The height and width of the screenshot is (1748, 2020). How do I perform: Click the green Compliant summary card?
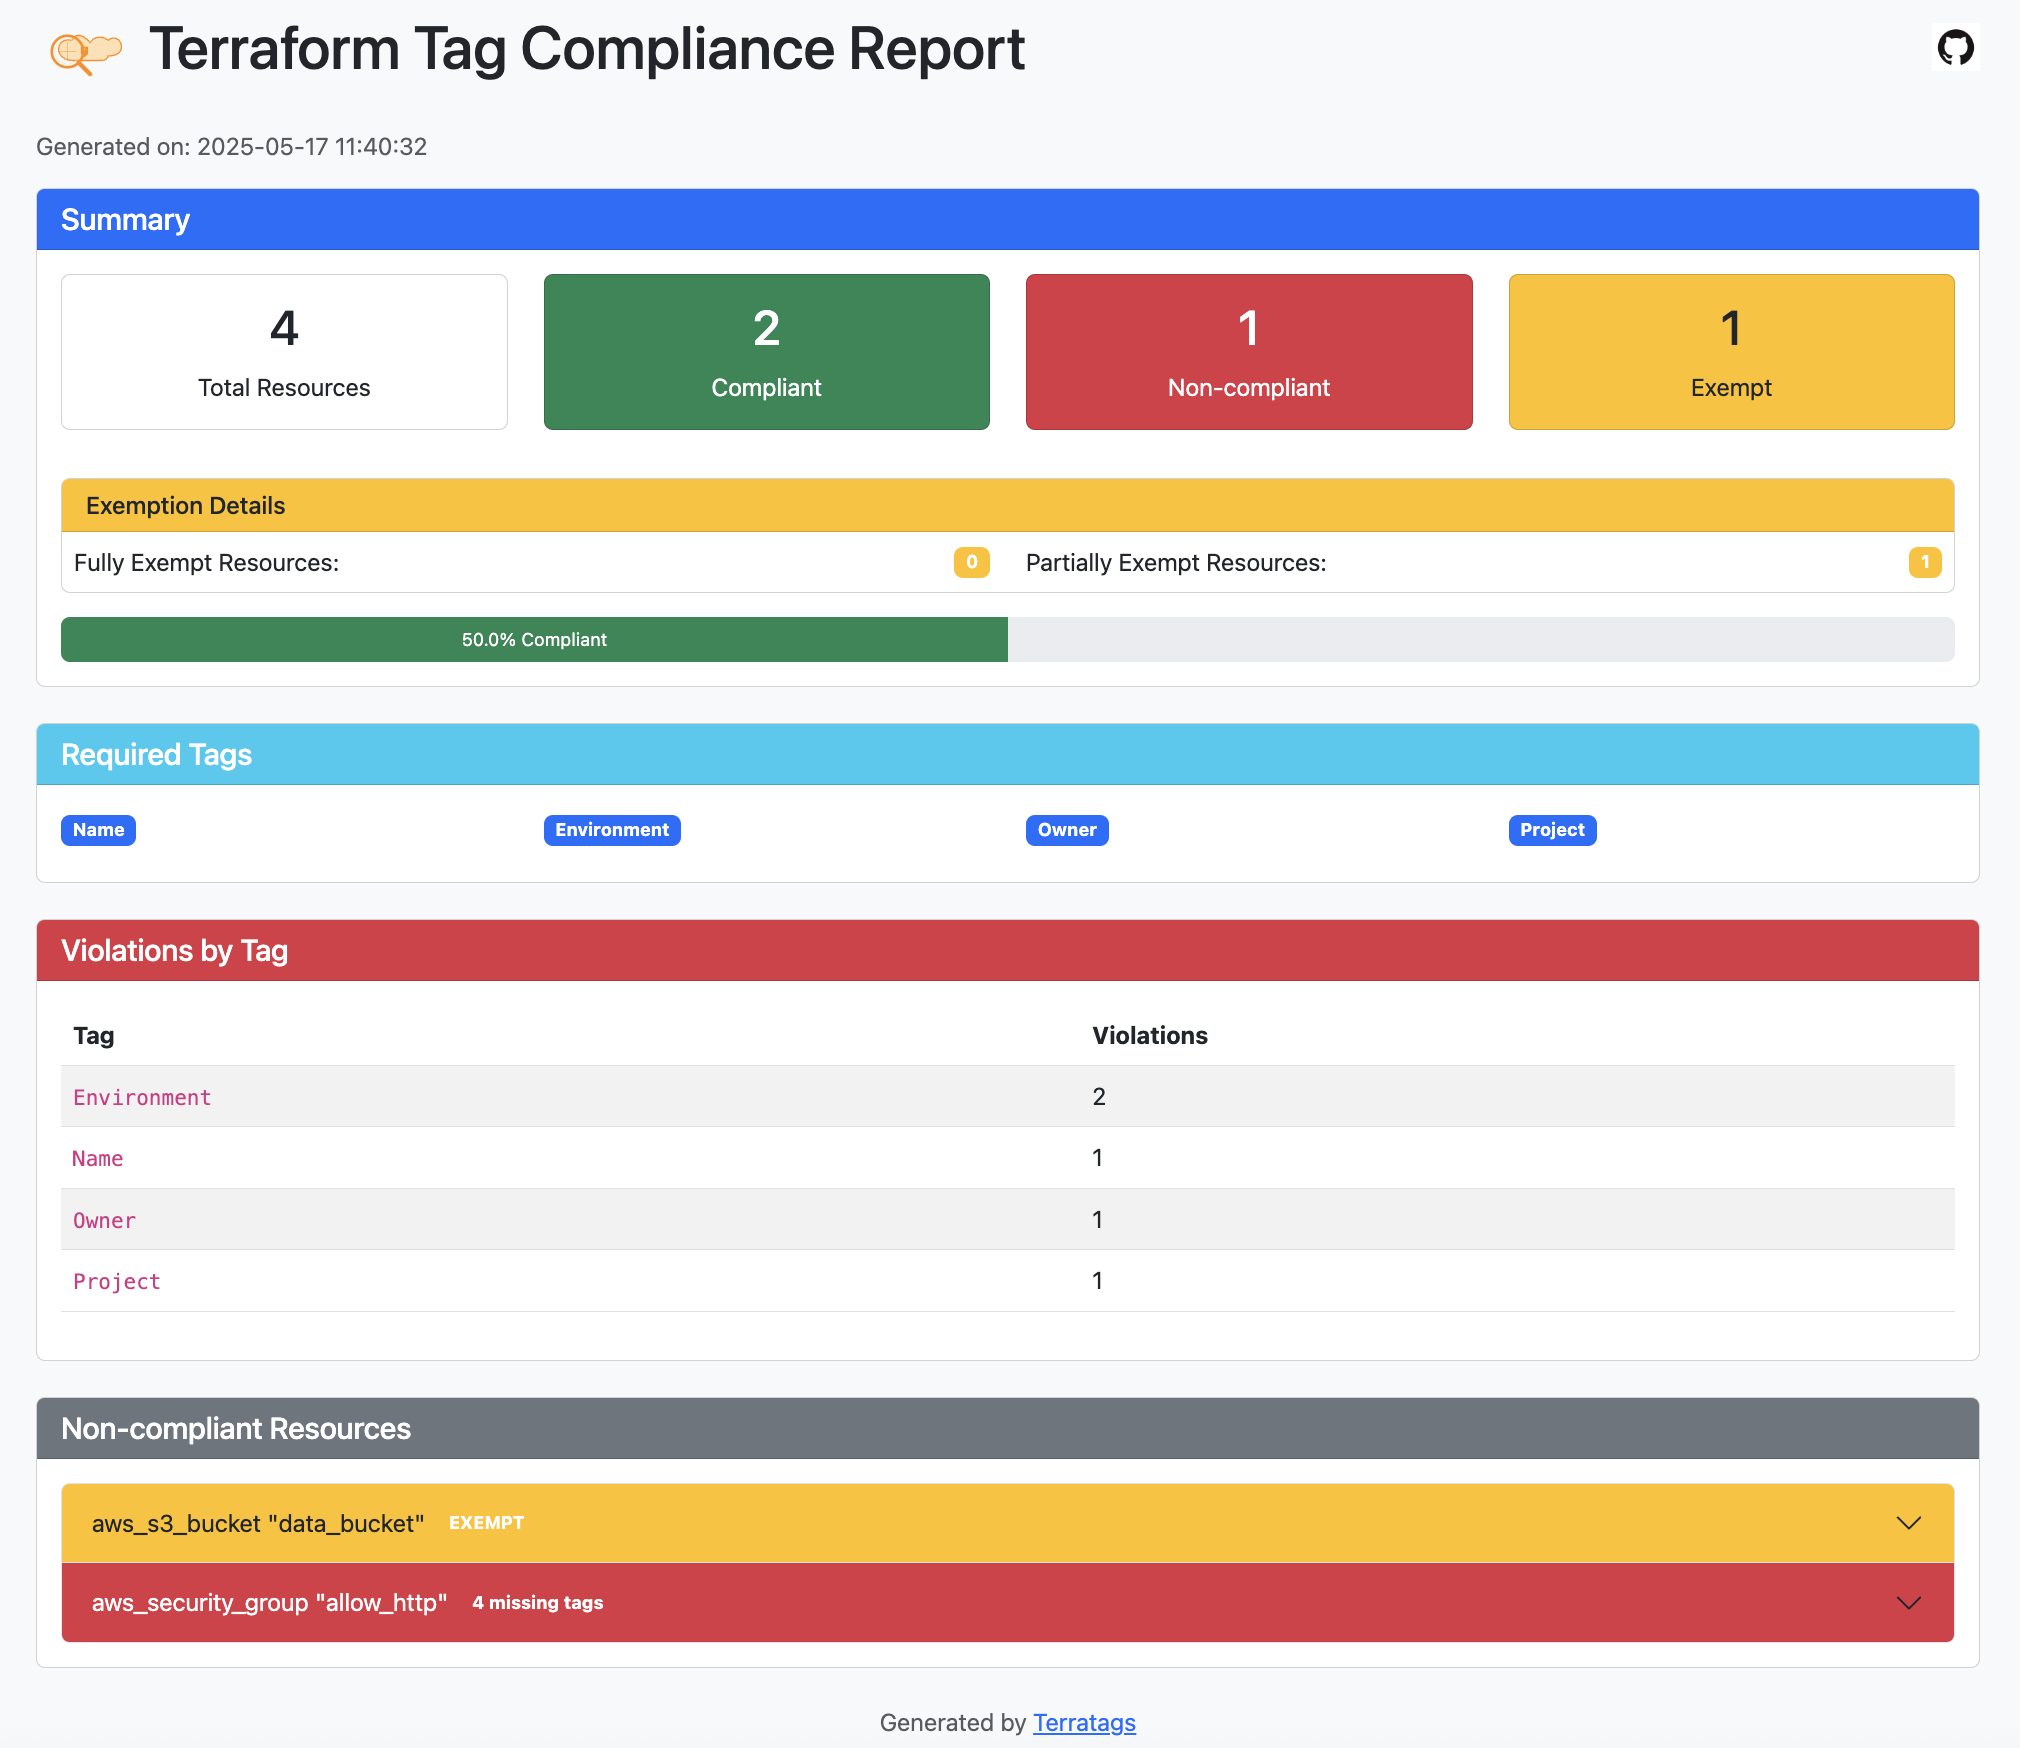tap(765, 352)
